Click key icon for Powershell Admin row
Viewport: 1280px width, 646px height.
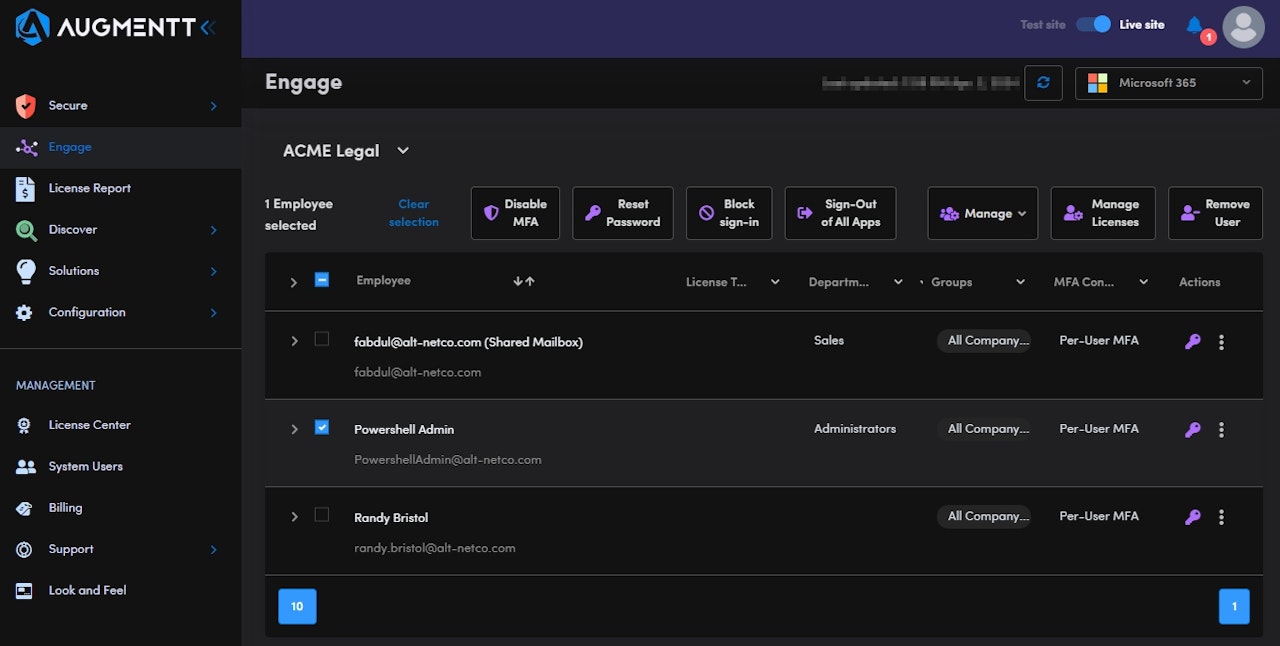click(1192, 430)
